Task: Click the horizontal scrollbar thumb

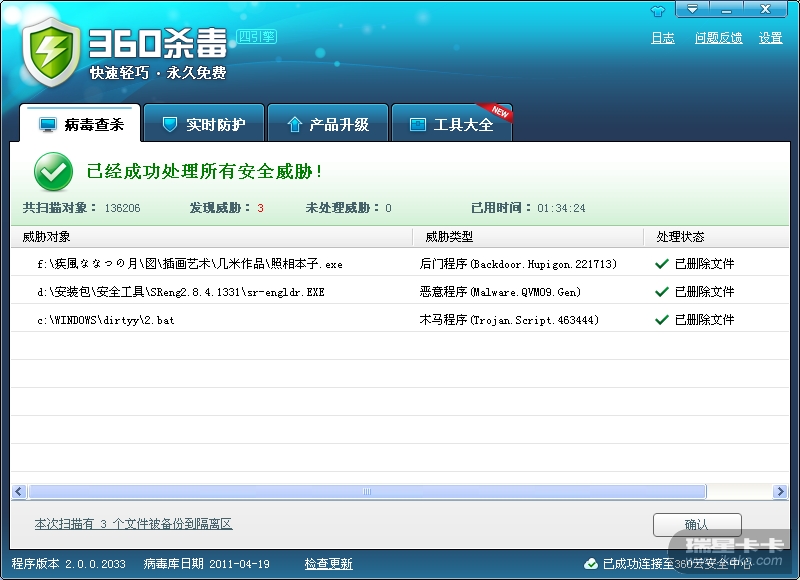Action: pos(367,492)
